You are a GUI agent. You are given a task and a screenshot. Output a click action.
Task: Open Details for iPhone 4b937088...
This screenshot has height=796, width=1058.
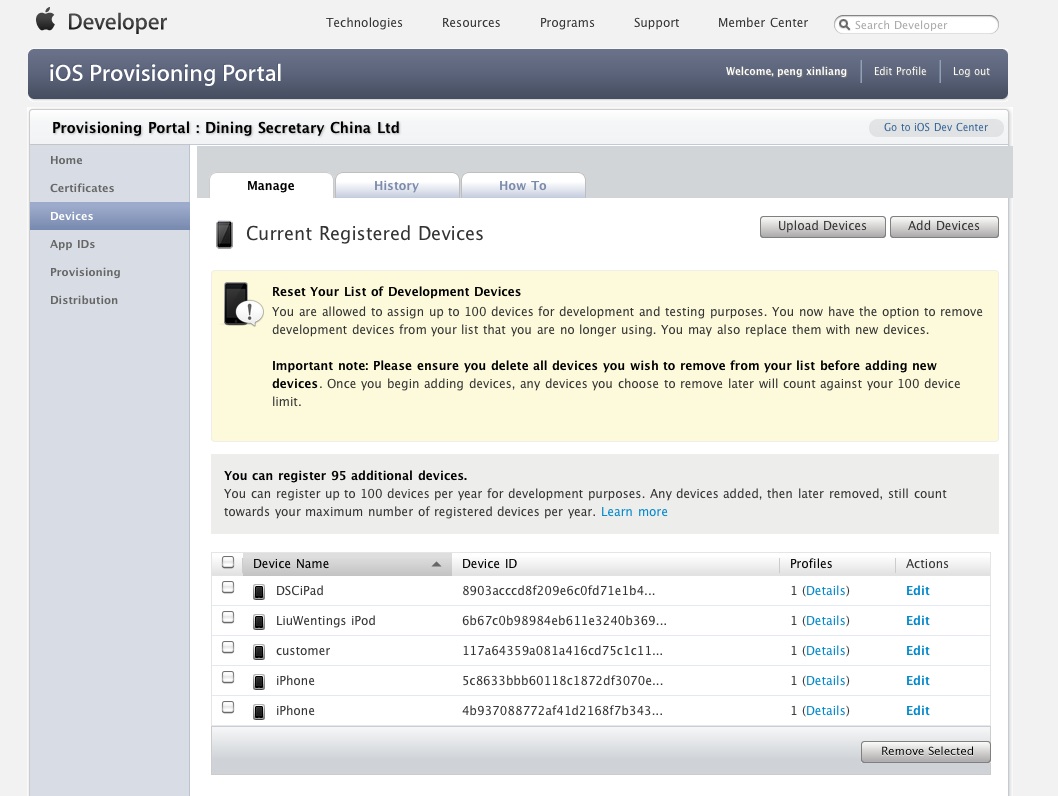(826, 711)
